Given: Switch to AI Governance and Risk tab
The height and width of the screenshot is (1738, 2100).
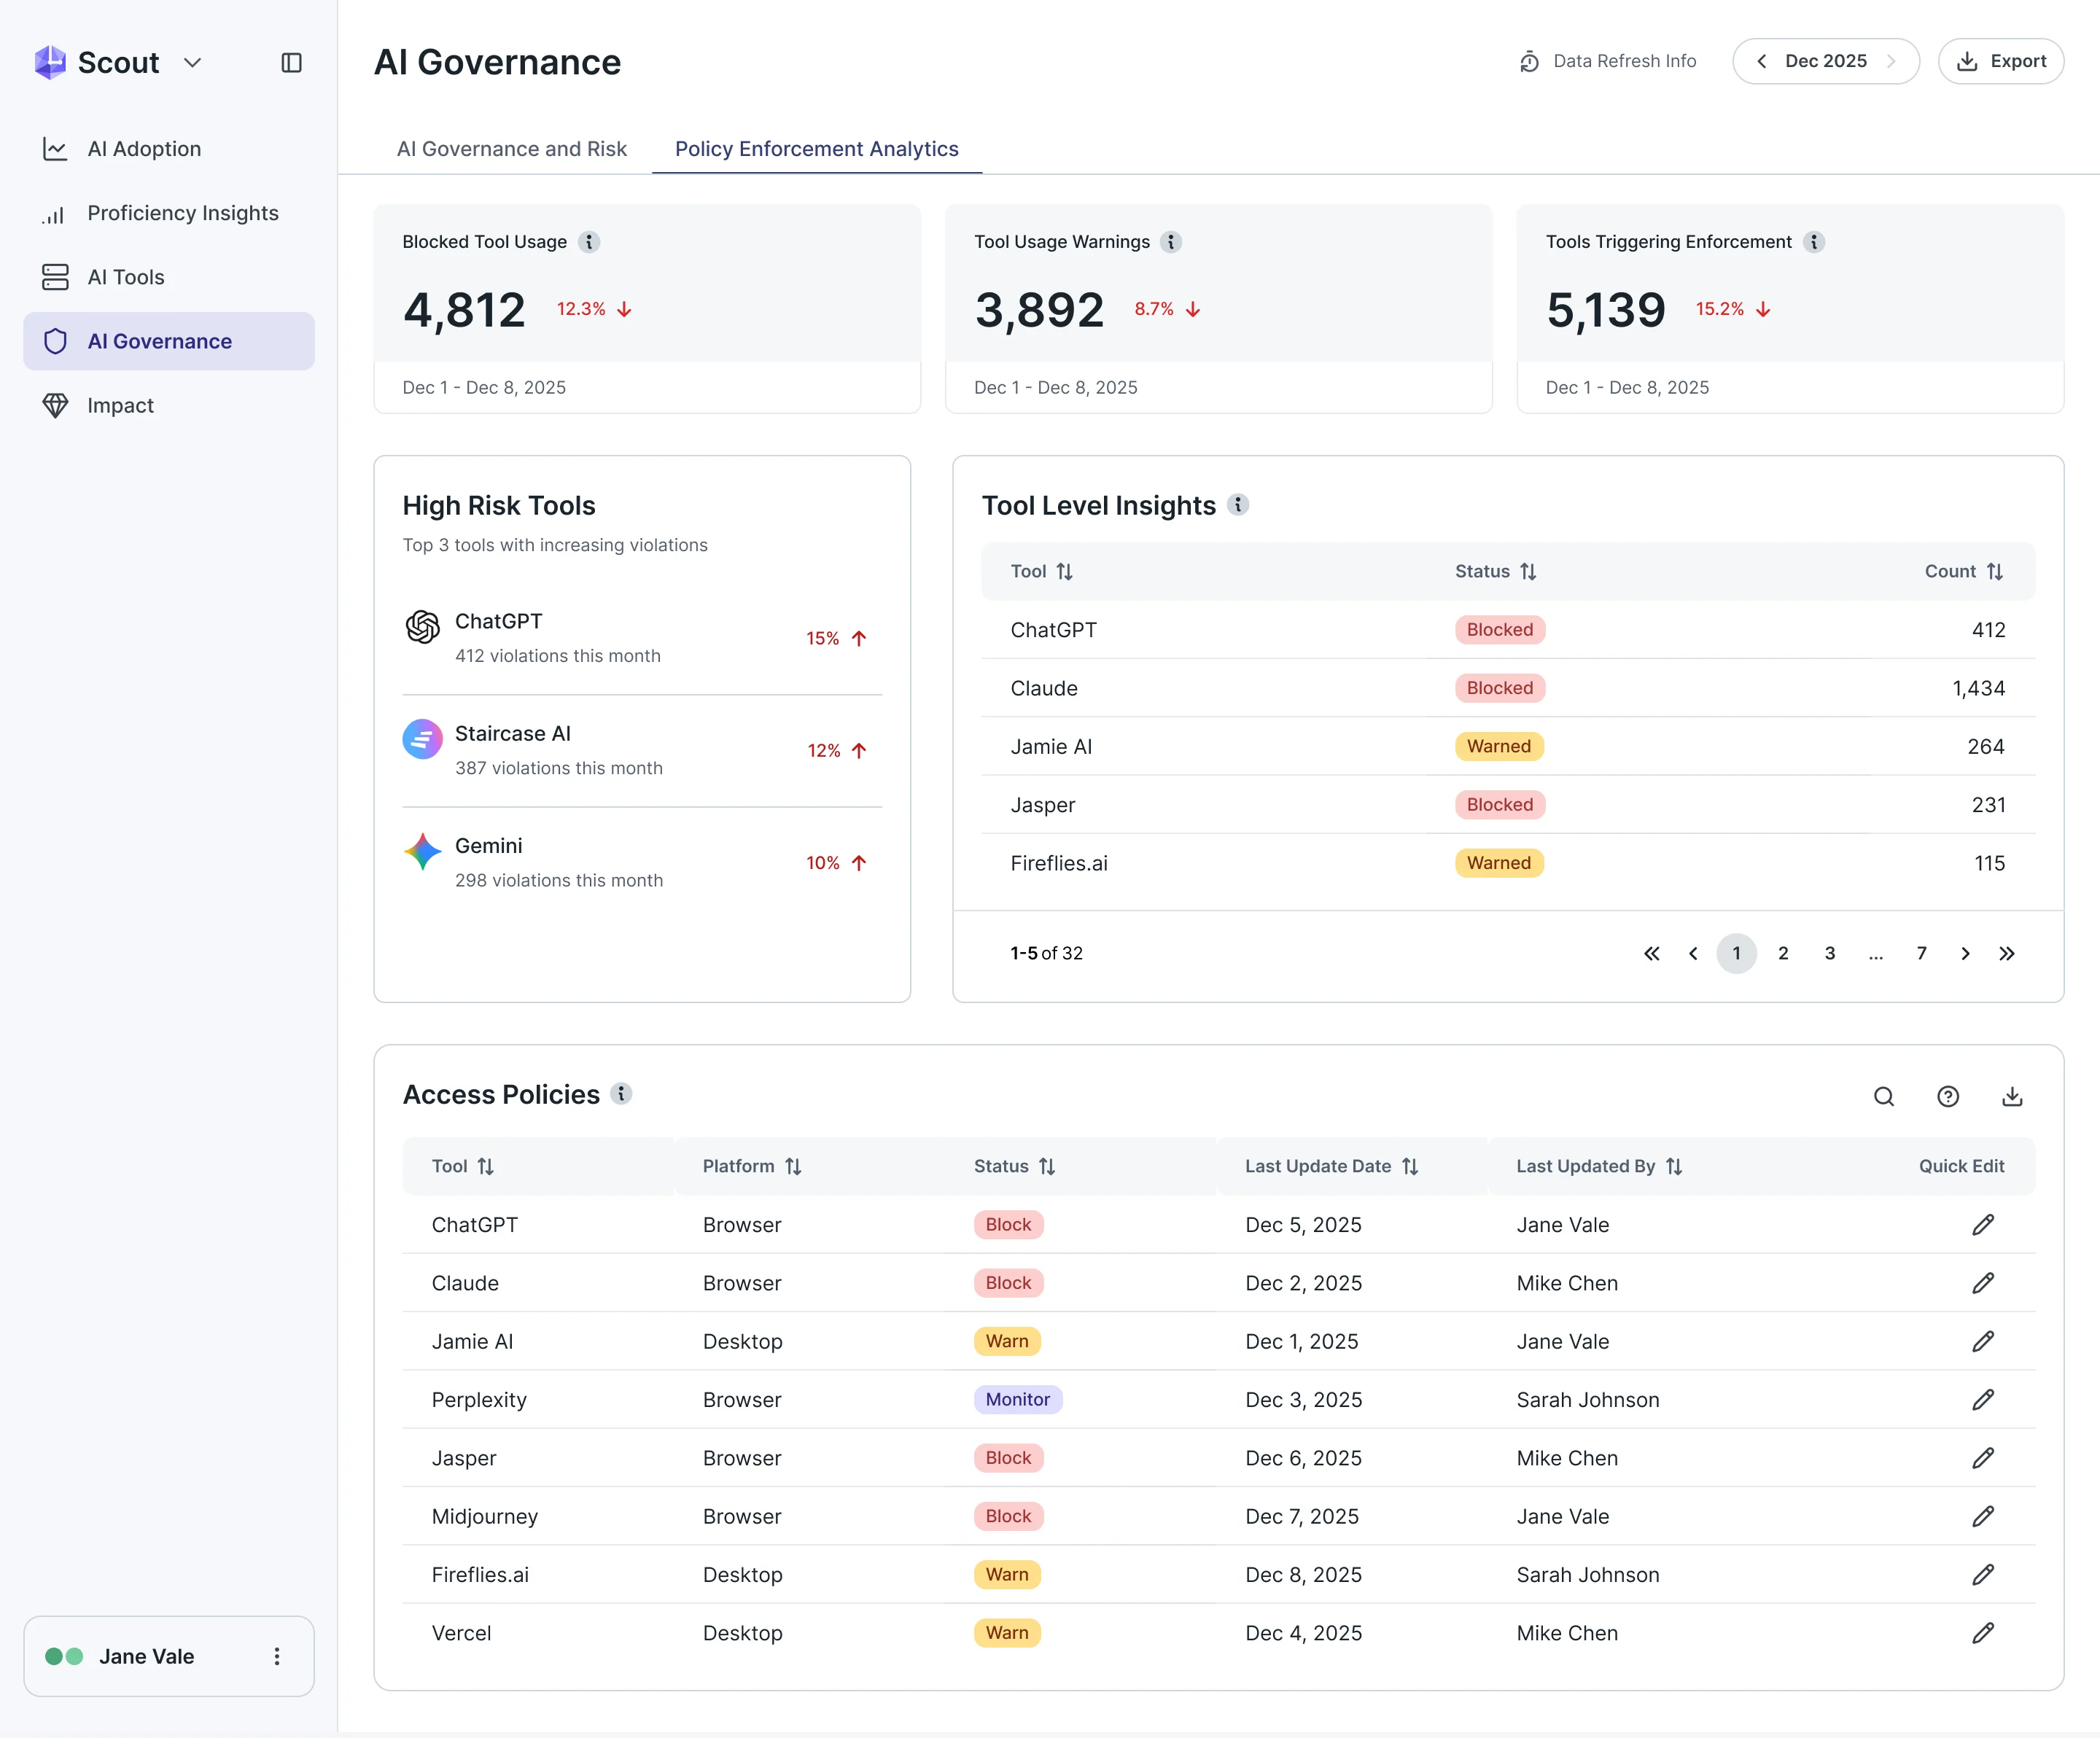Looking at the screenshot, I should pyautogui.click(x=511, y=149).
